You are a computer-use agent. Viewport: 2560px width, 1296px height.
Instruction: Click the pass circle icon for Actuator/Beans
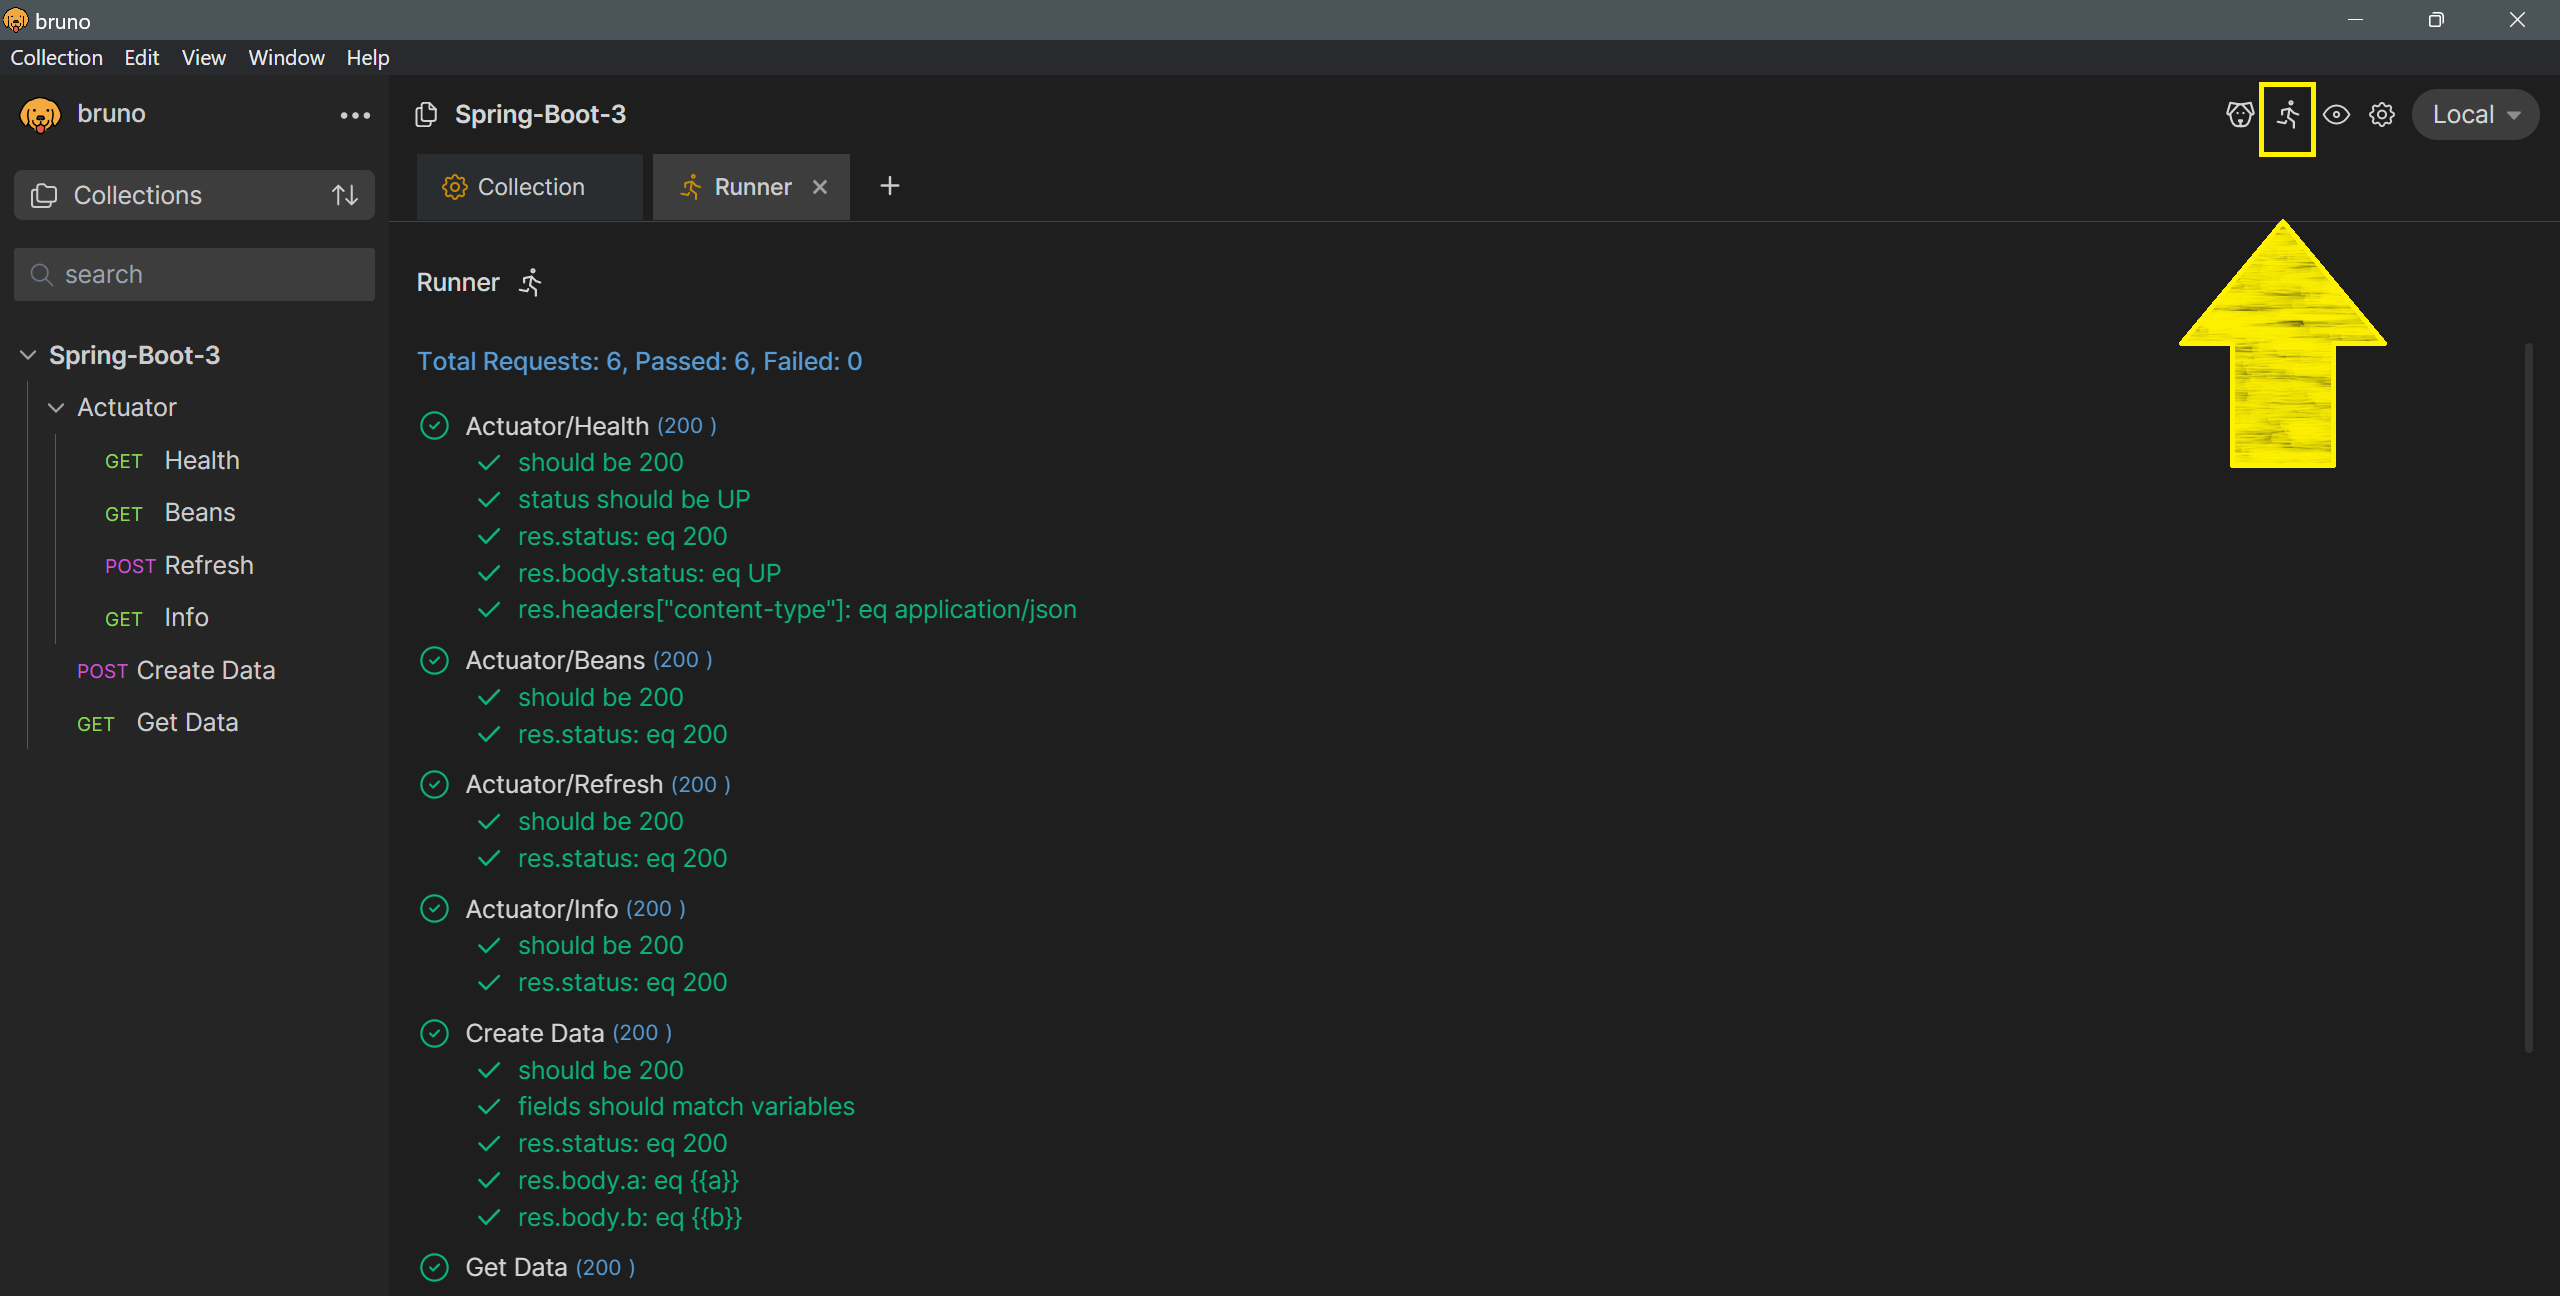click(434, 661)
